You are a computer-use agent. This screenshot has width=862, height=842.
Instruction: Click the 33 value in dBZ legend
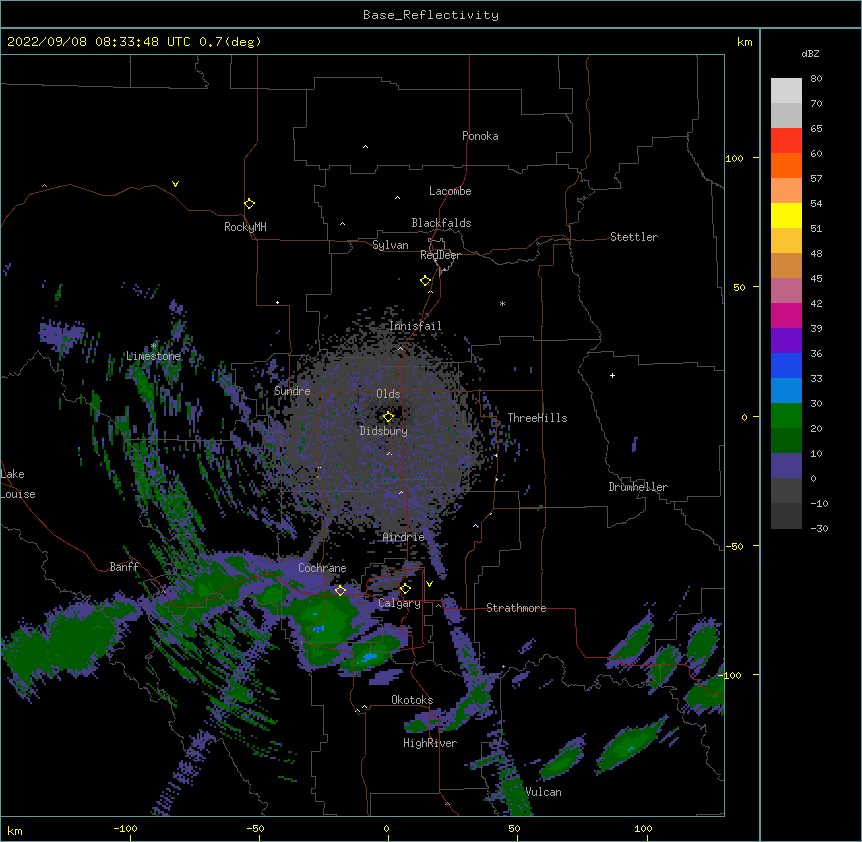click(816, 379)
